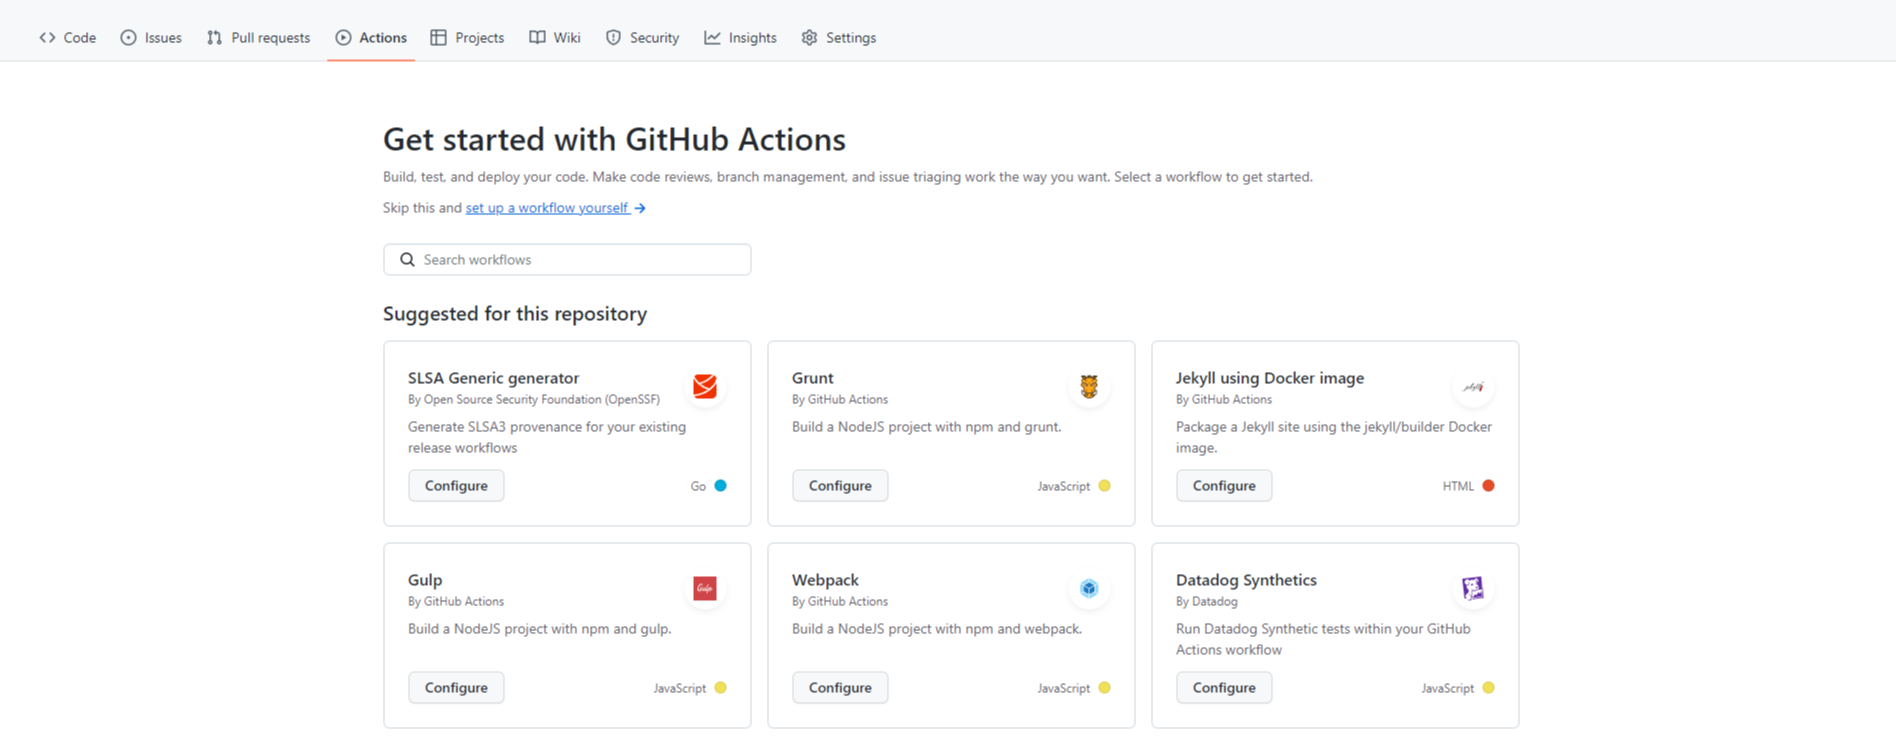Click the By GitHub Actions text under Webpack
Image resolution: width=1896 pixels, height=754 pixels.
(840, 602)
